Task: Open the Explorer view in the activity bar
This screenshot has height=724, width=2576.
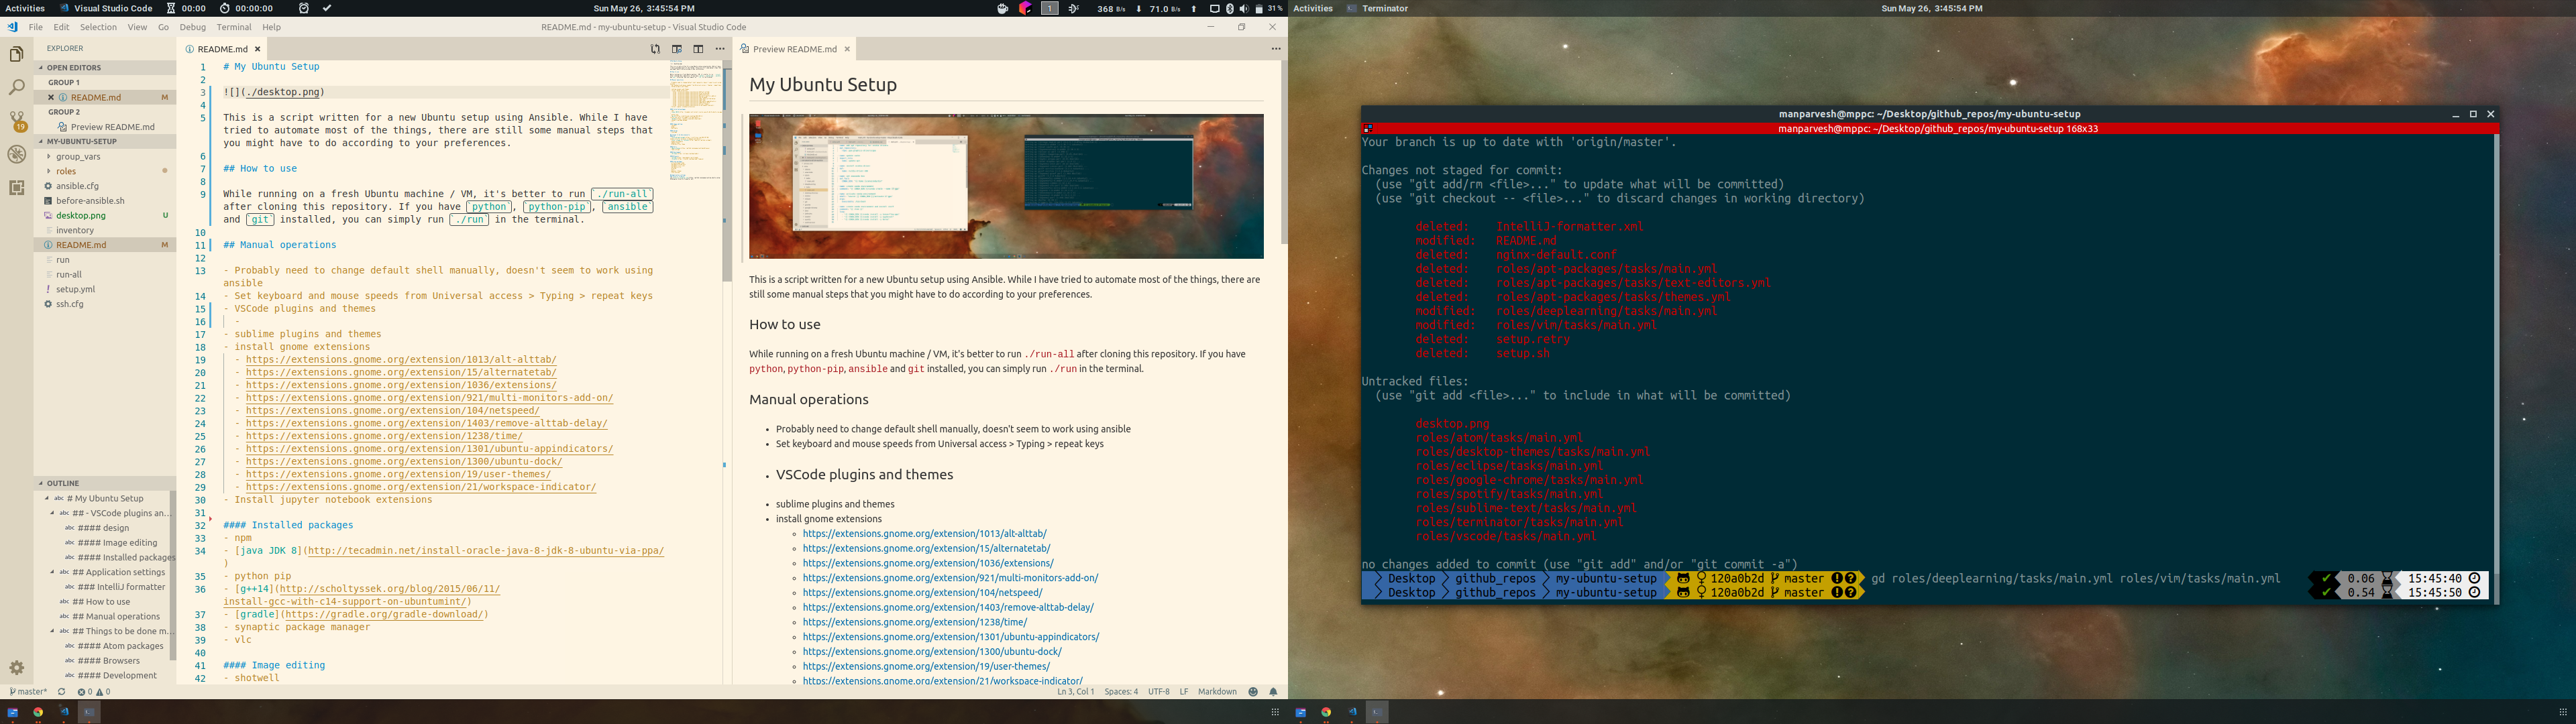Action: tap(16, 54)
